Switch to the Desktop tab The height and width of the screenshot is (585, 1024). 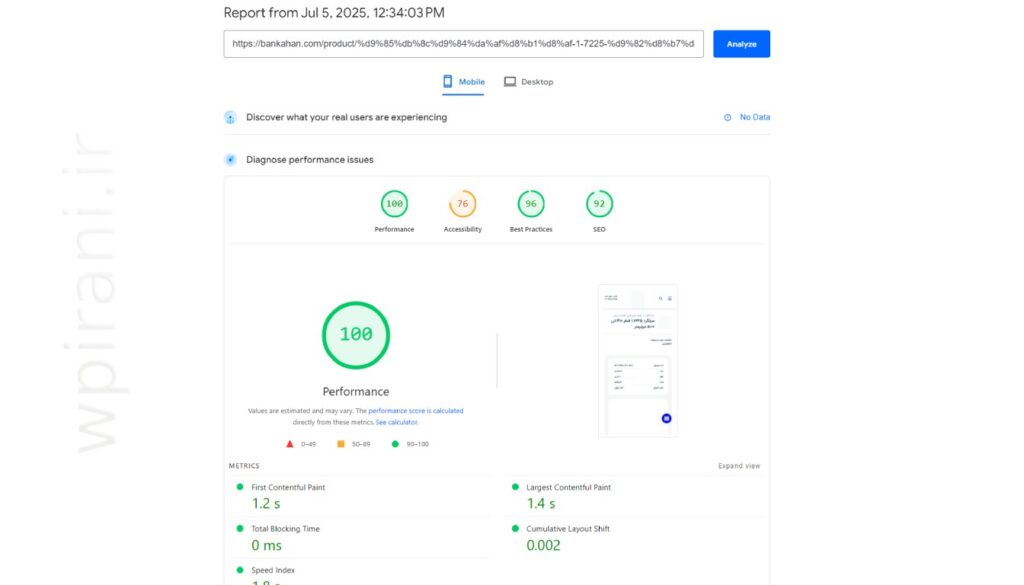pos(529,81)
